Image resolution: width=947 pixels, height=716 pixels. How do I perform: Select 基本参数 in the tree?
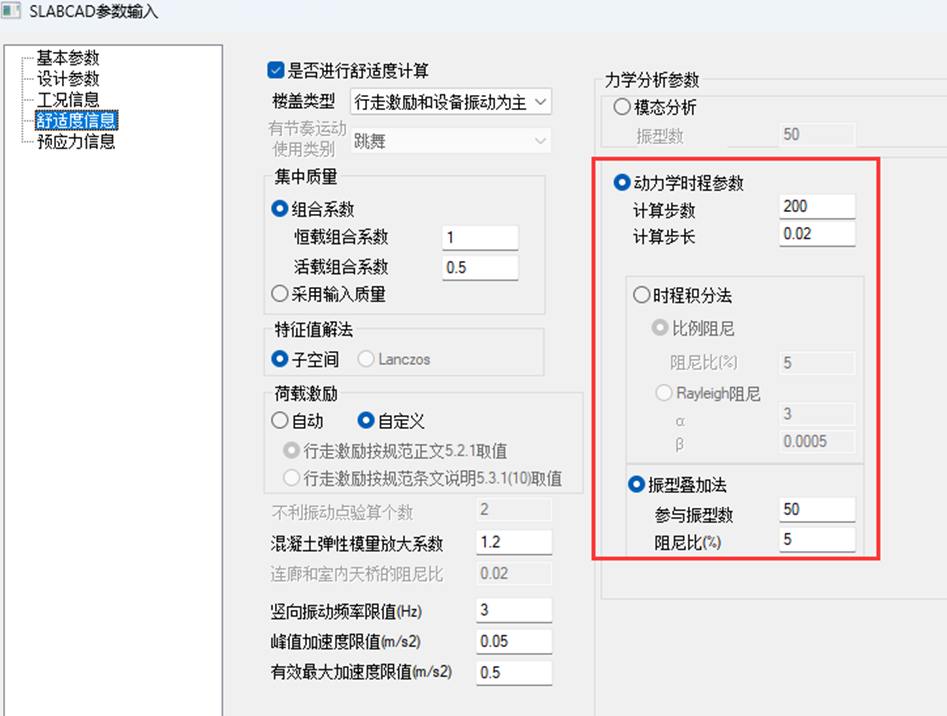tap(68, 58)
